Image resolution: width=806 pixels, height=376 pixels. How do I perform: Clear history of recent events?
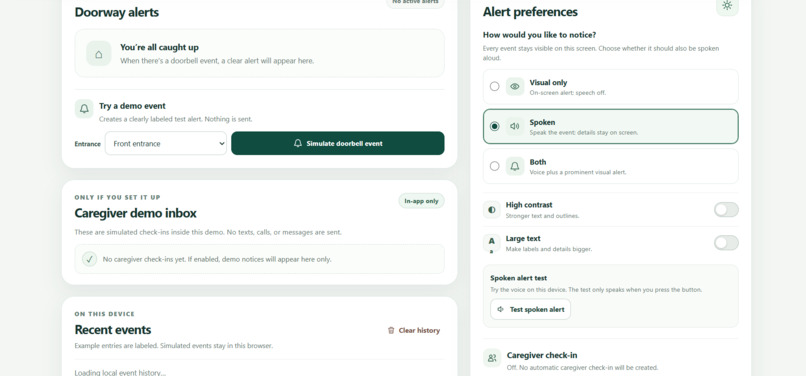coord(414,330)
